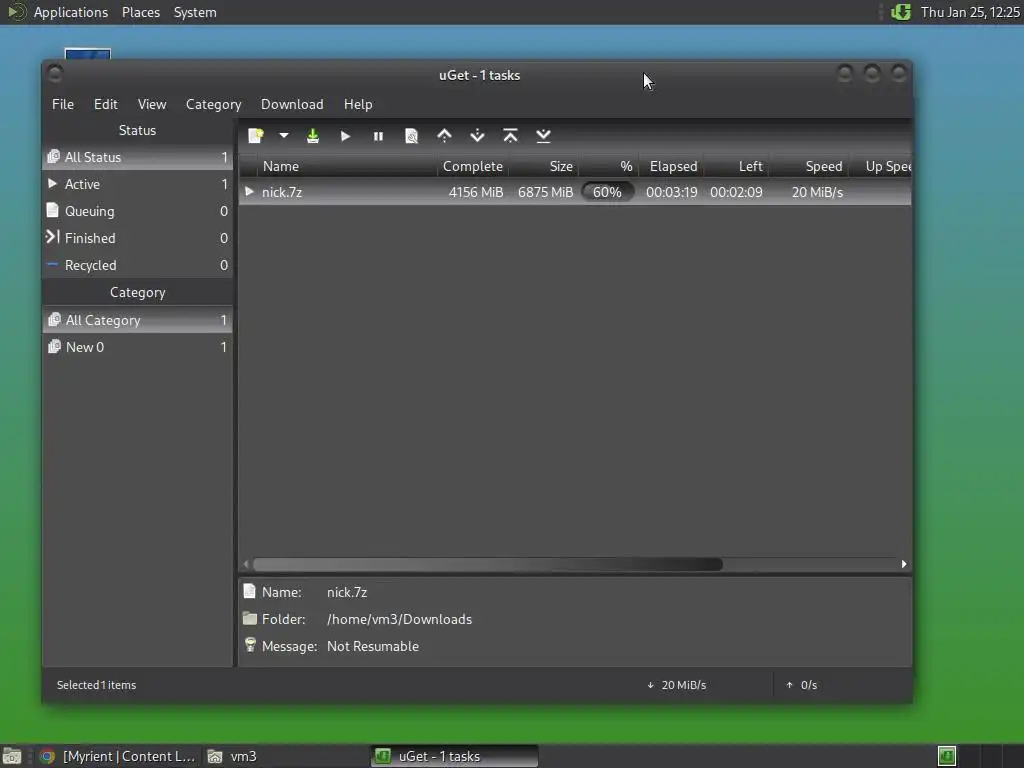Click the Speed column header

tap(809, 167)
